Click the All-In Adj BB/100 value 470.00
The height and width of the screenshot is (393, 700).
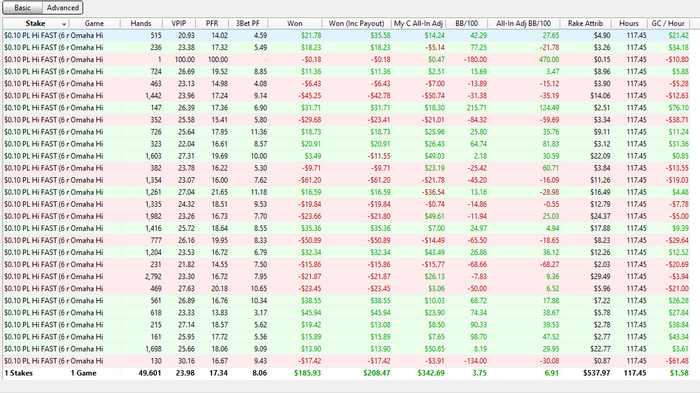[x=549, y=59]
